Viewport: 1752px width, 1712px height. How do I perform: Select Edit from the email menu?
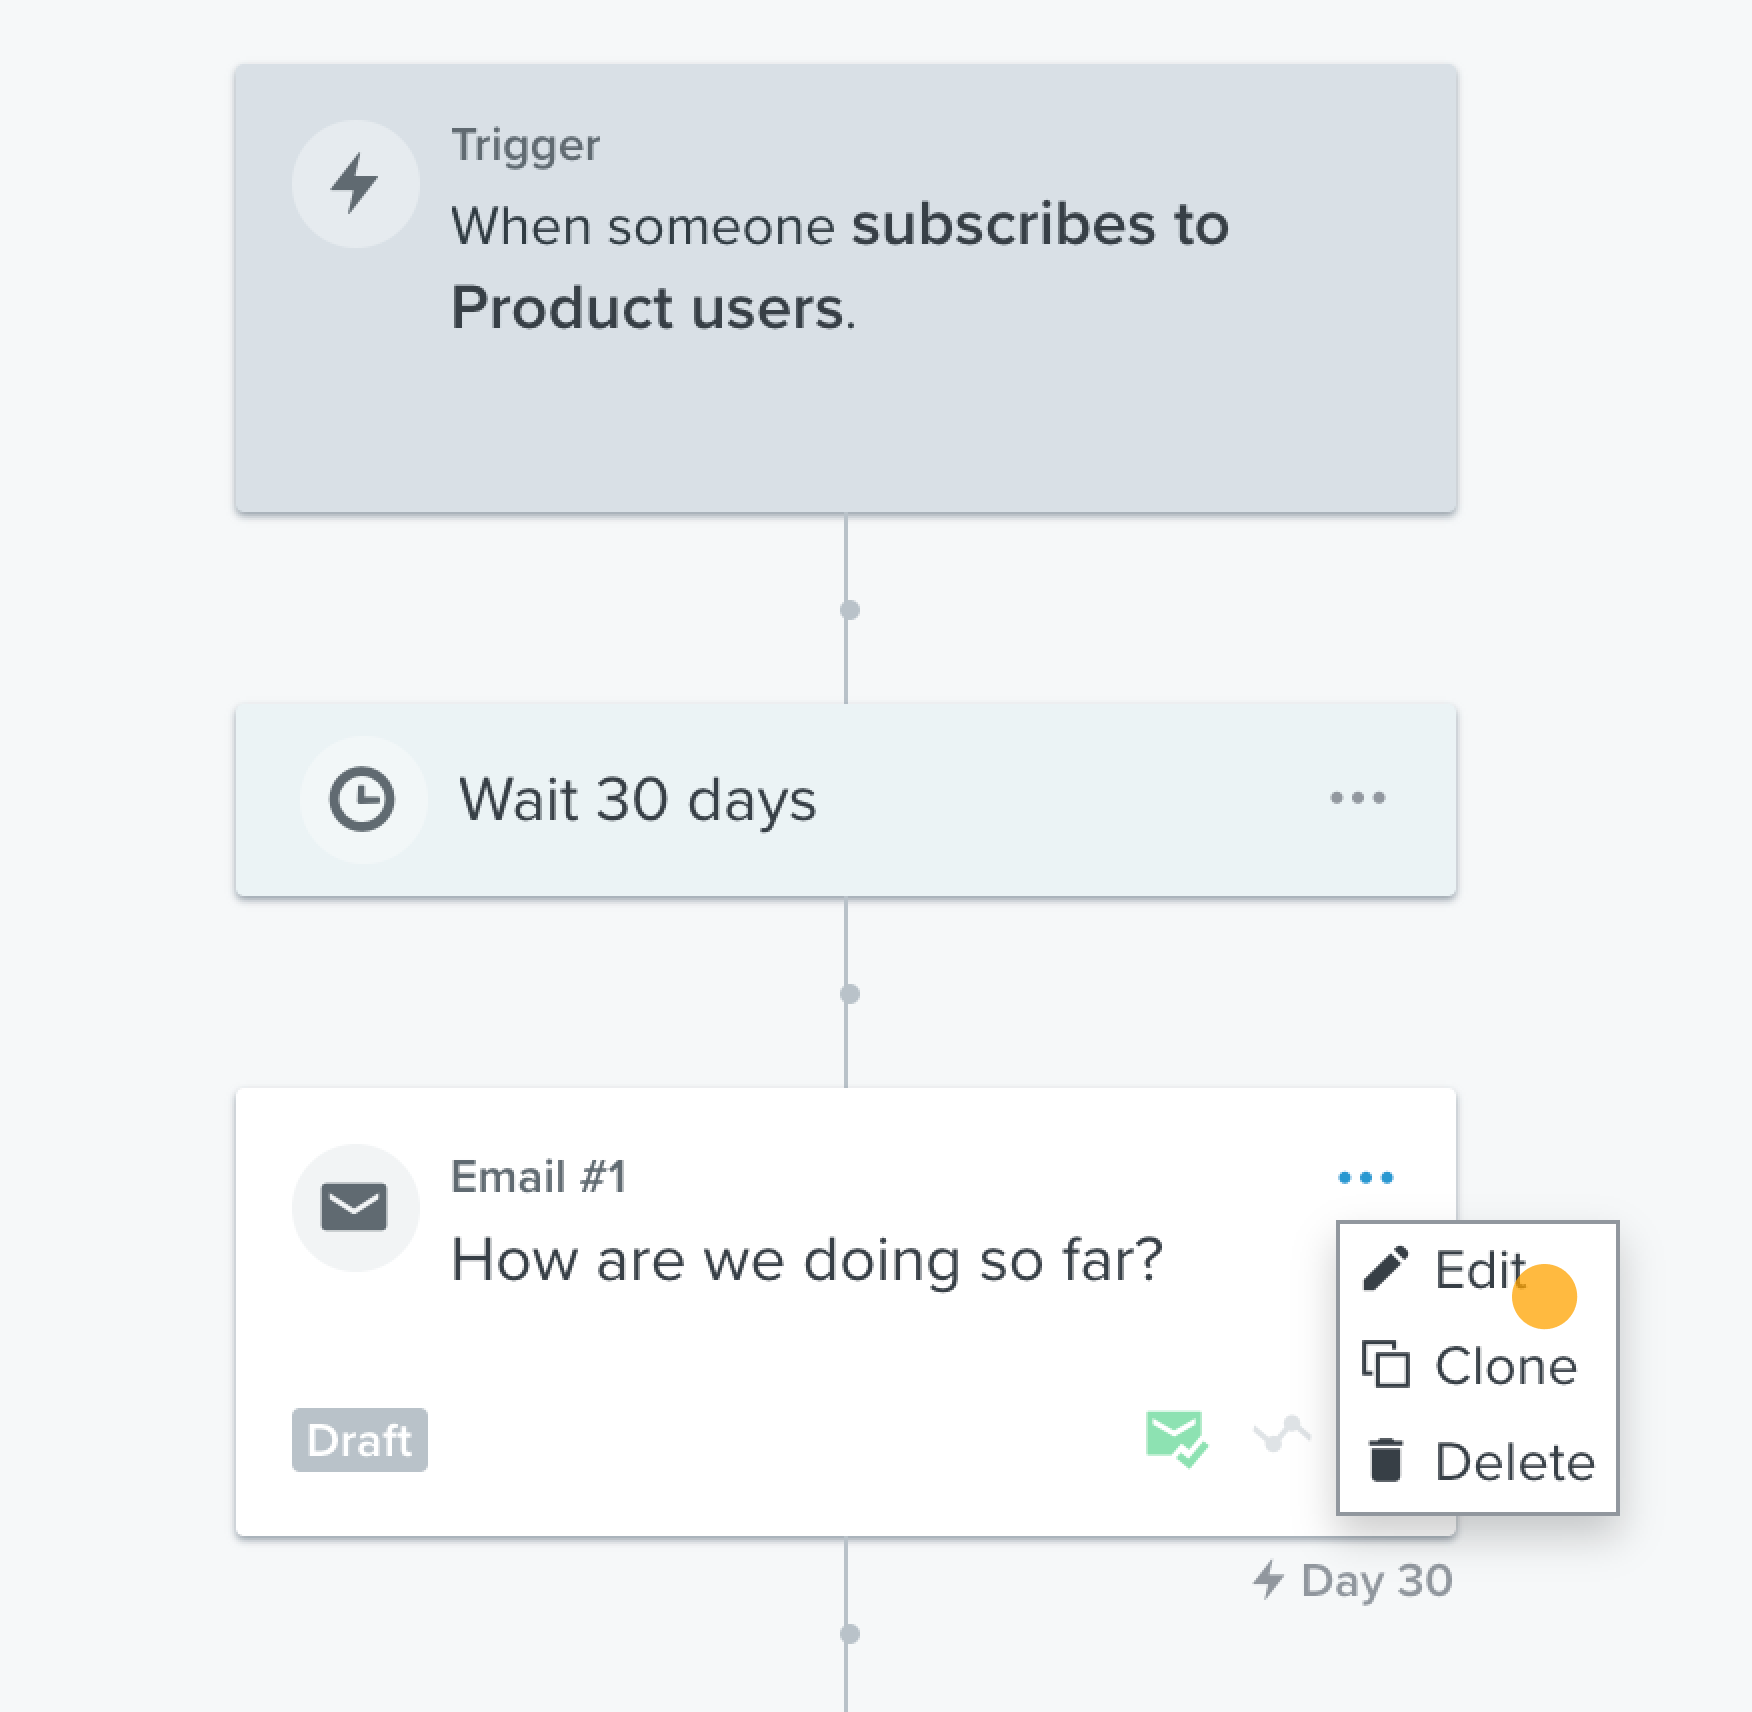(x=1478, y=1270)
